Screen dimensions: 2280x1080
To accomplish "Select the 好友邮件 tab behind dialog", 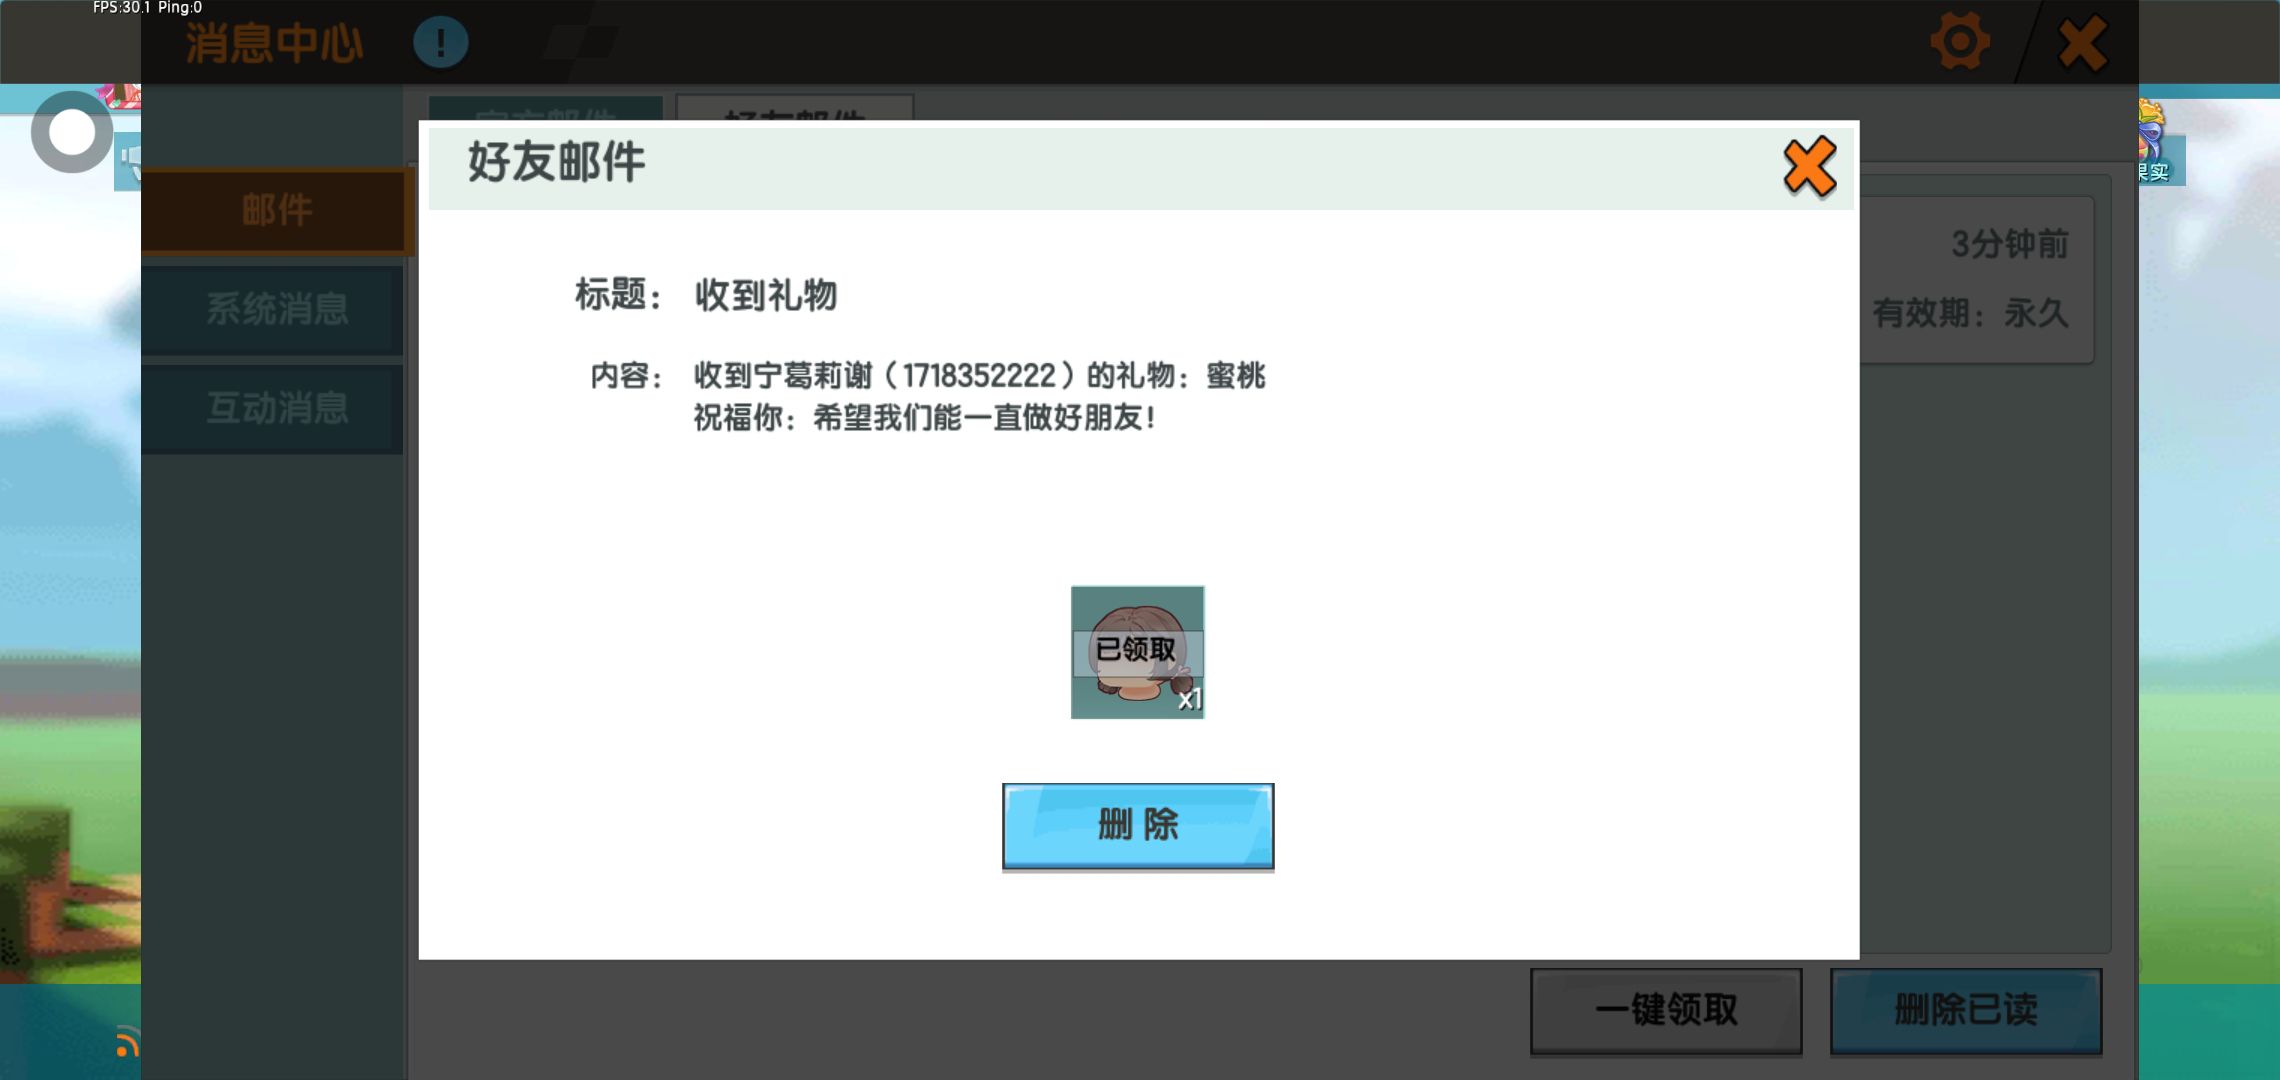I will tap(794, 108).
